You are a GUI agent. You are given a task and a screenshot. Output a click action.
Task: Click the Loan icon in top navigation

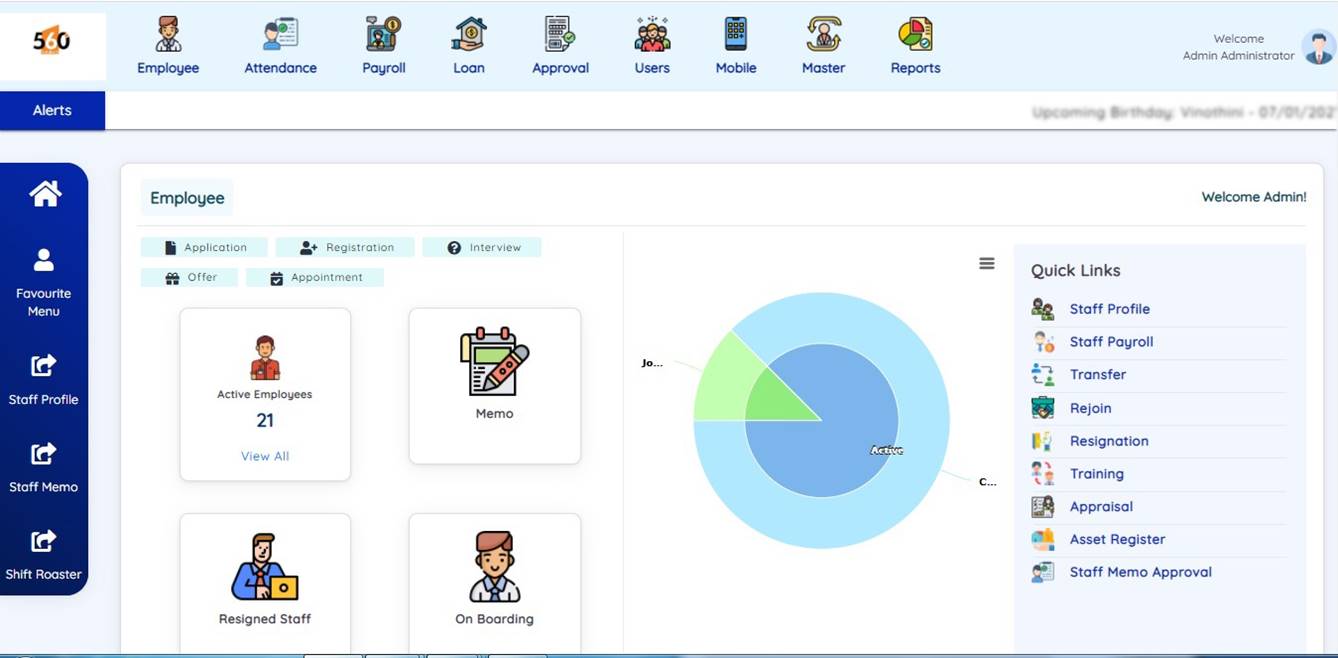point(468,35)
